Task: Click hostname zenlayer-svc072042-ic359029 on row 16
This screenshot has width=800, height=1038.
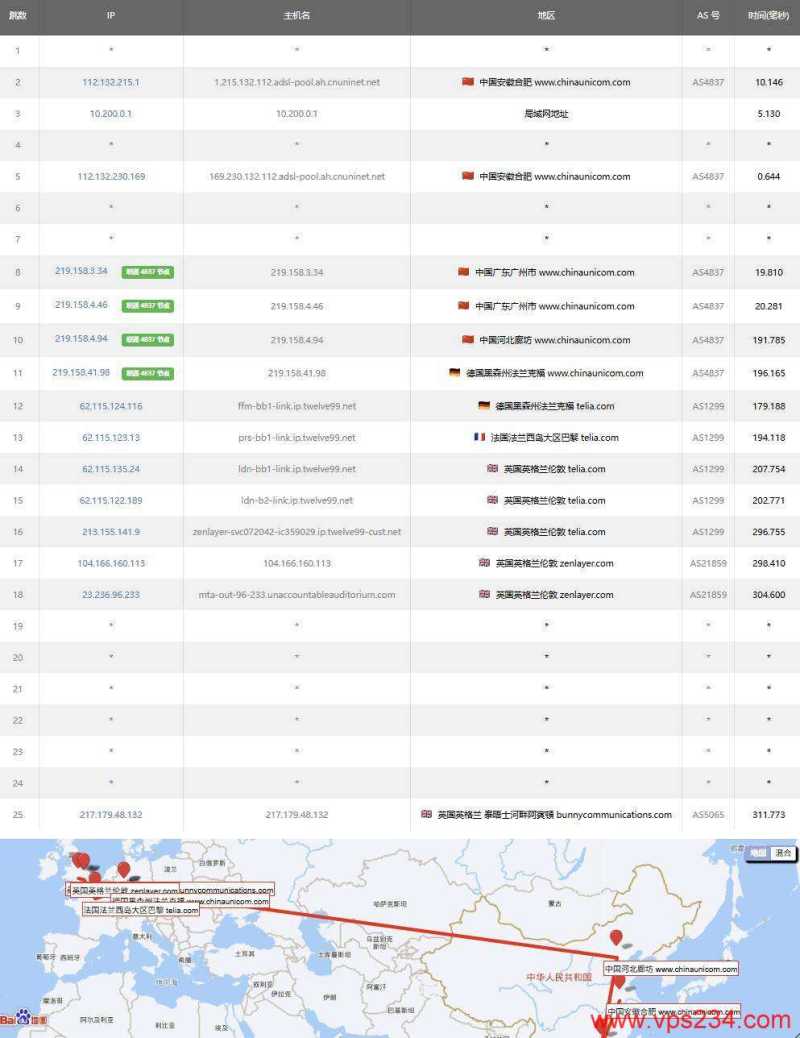Action: (295, 531)
